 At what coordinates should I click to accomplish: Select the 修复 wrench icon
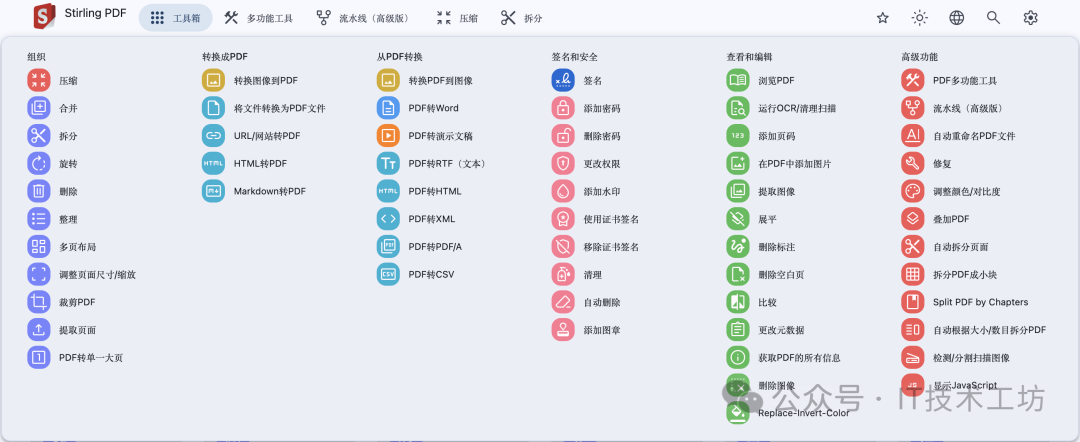pyautogui.click(x=913, y=164)
